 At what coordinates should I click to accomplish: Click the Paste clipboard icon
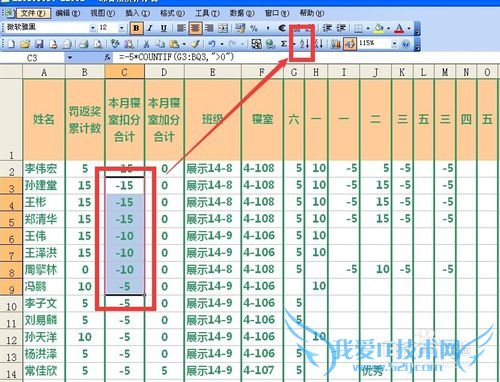[x=174, y=44]
